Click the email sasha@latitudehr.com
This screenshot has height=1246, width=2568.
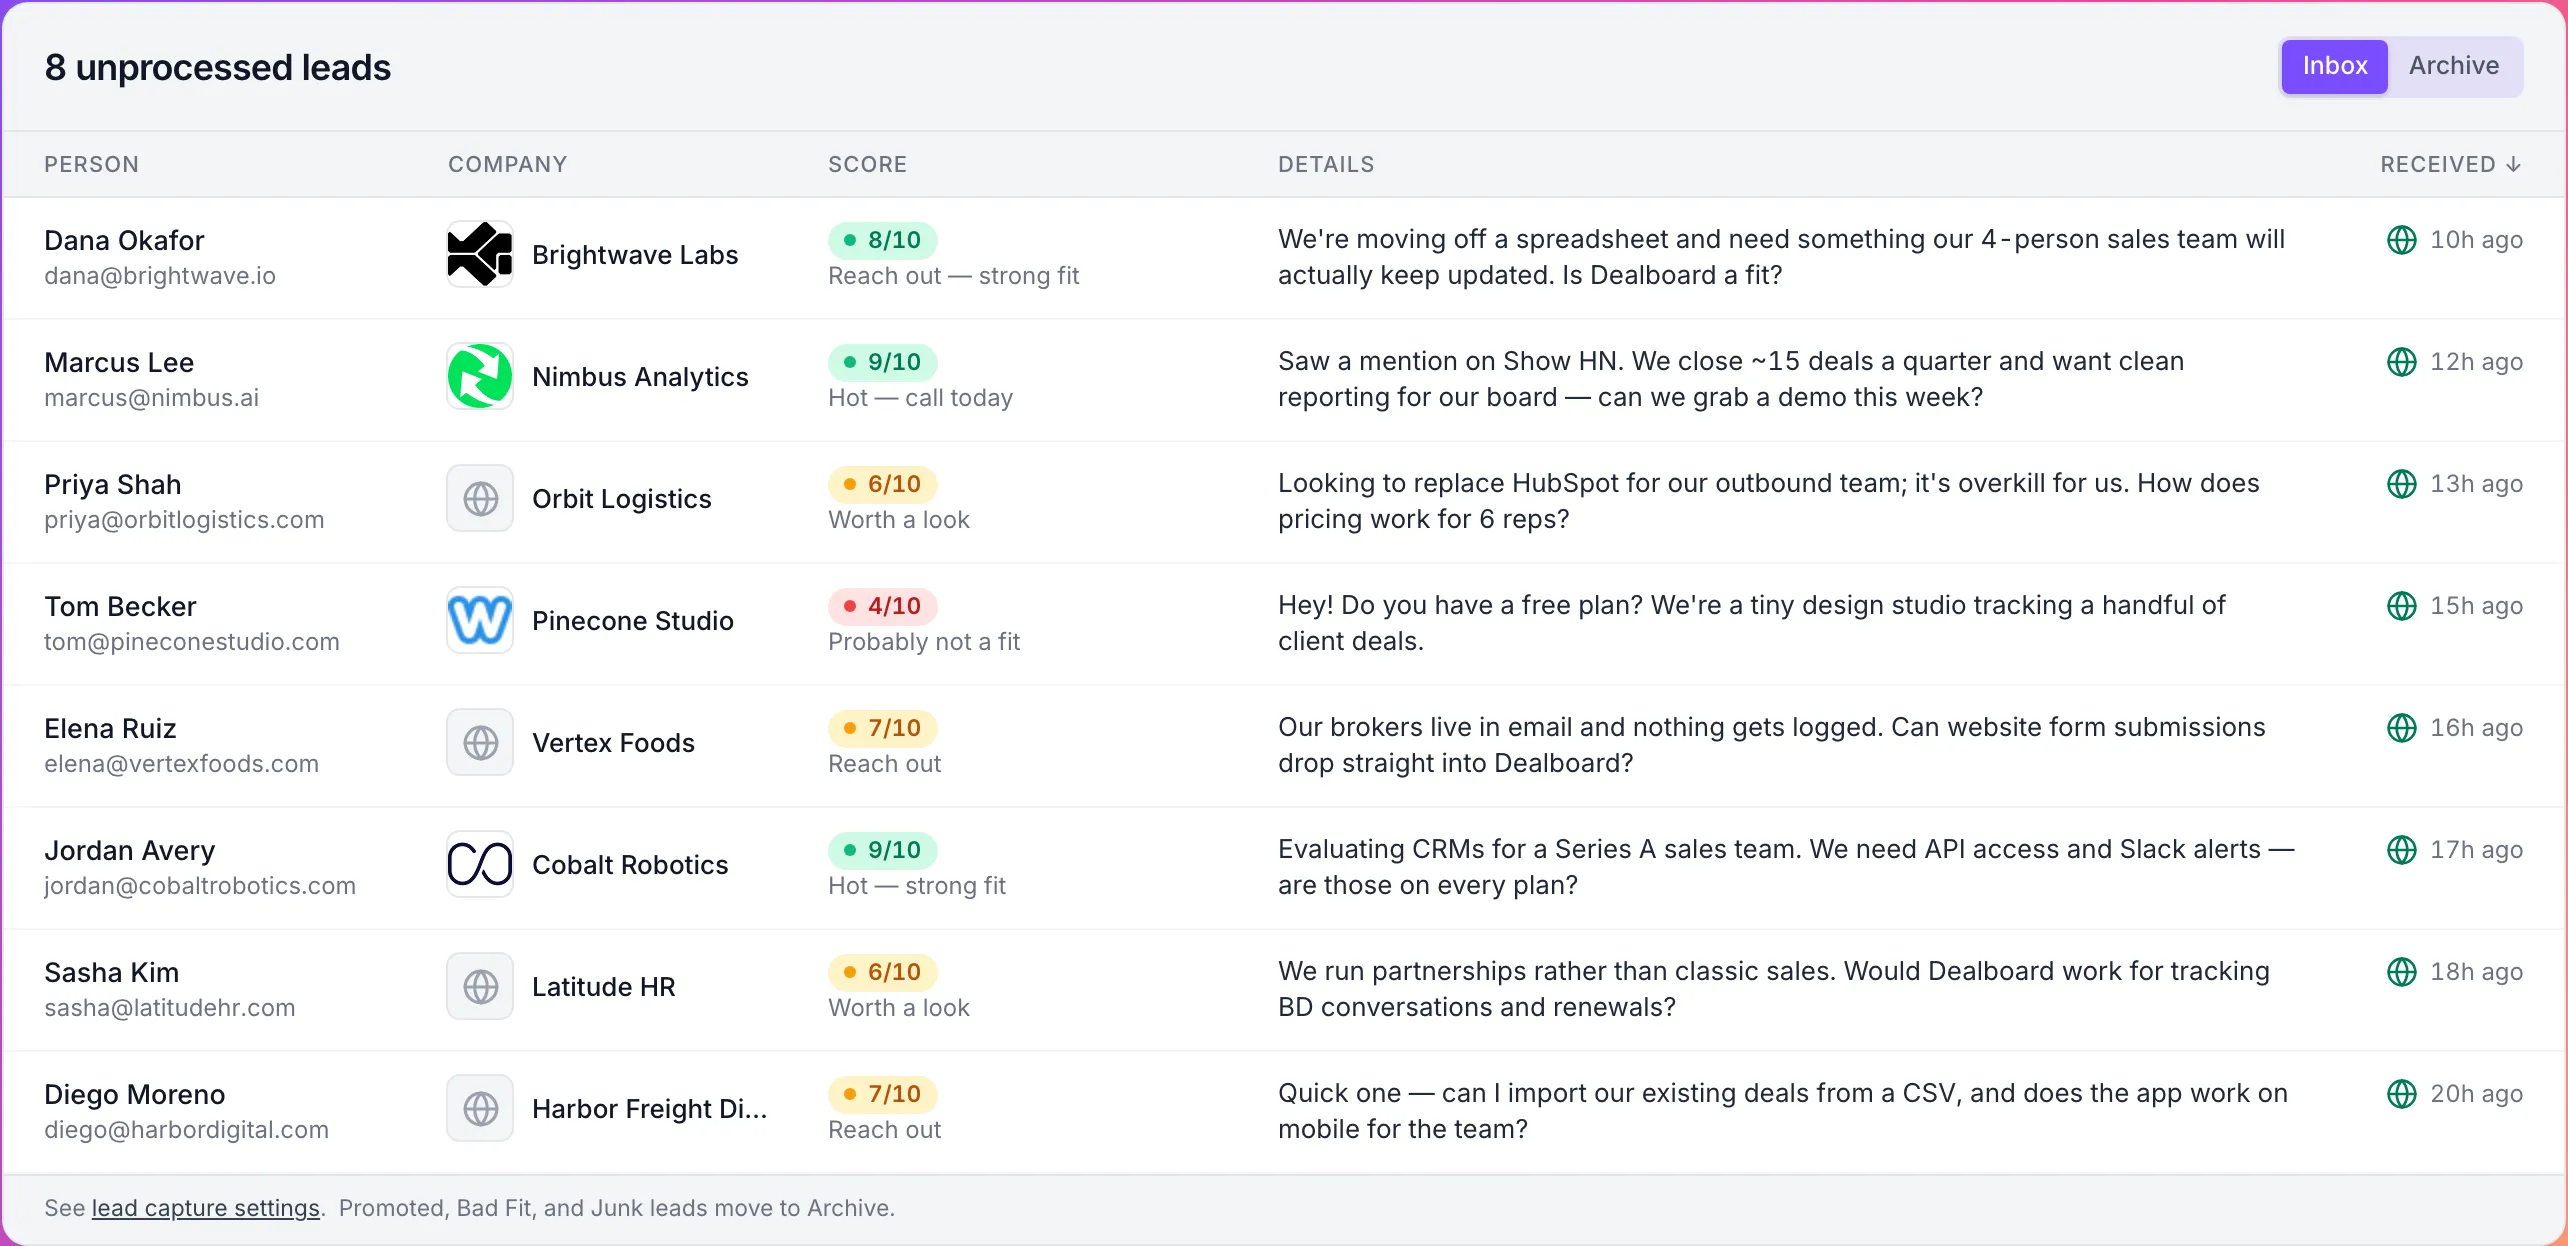tap(170, 1008)
